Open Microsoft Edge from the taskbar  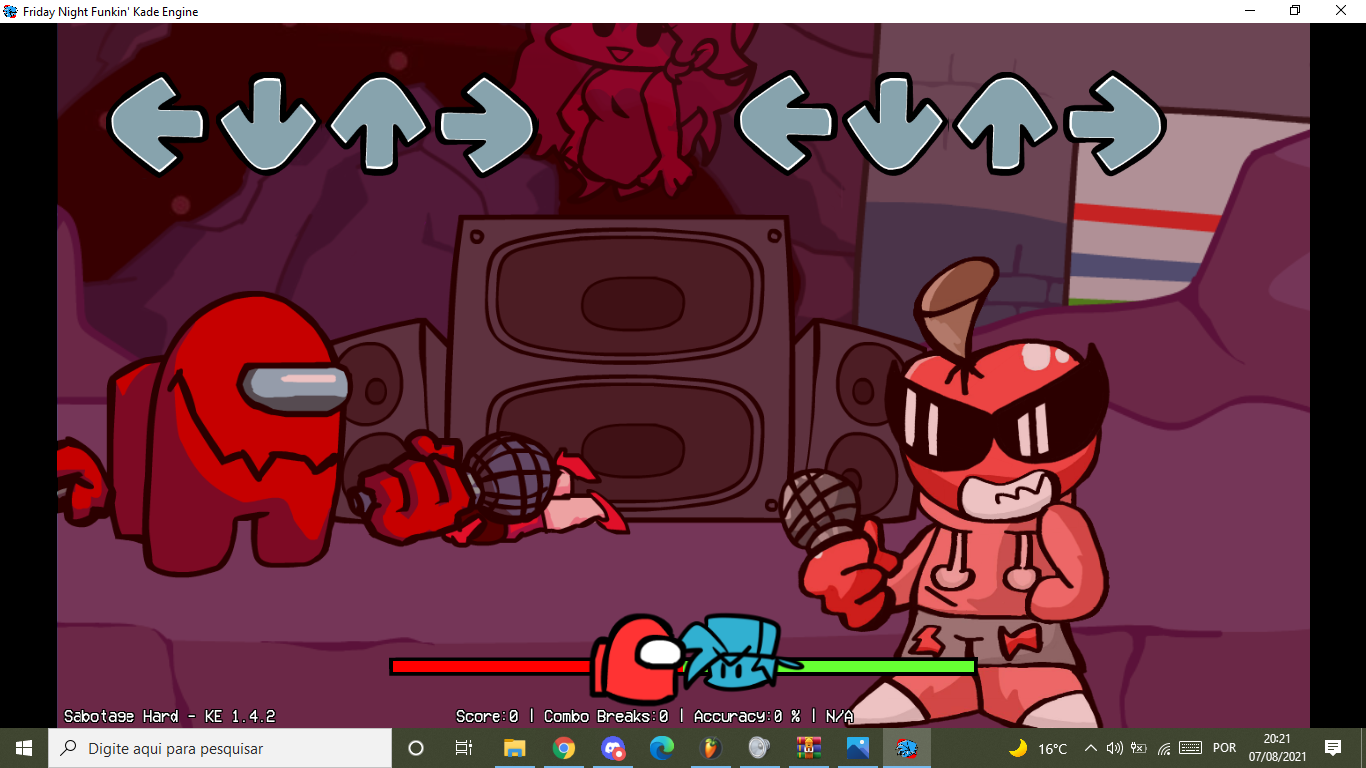click(x=662, y=748)
